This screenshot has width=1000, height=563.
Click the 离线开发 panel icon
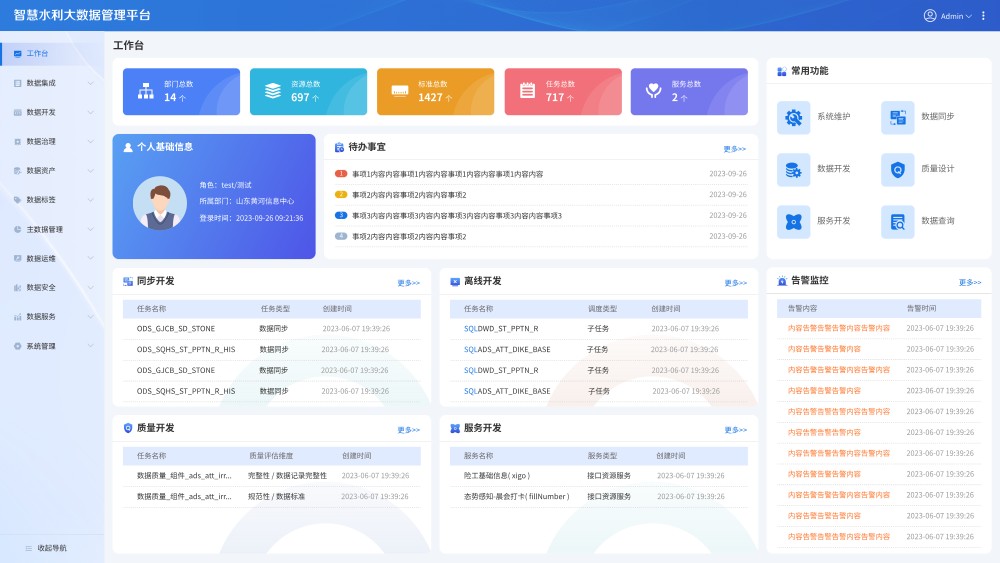455,281
